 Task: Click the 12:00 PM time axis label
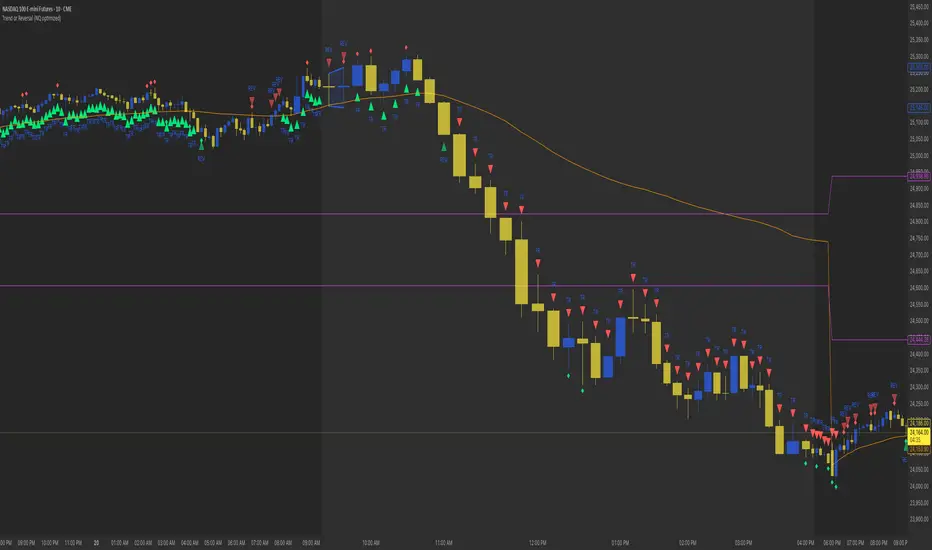[537, 543]
